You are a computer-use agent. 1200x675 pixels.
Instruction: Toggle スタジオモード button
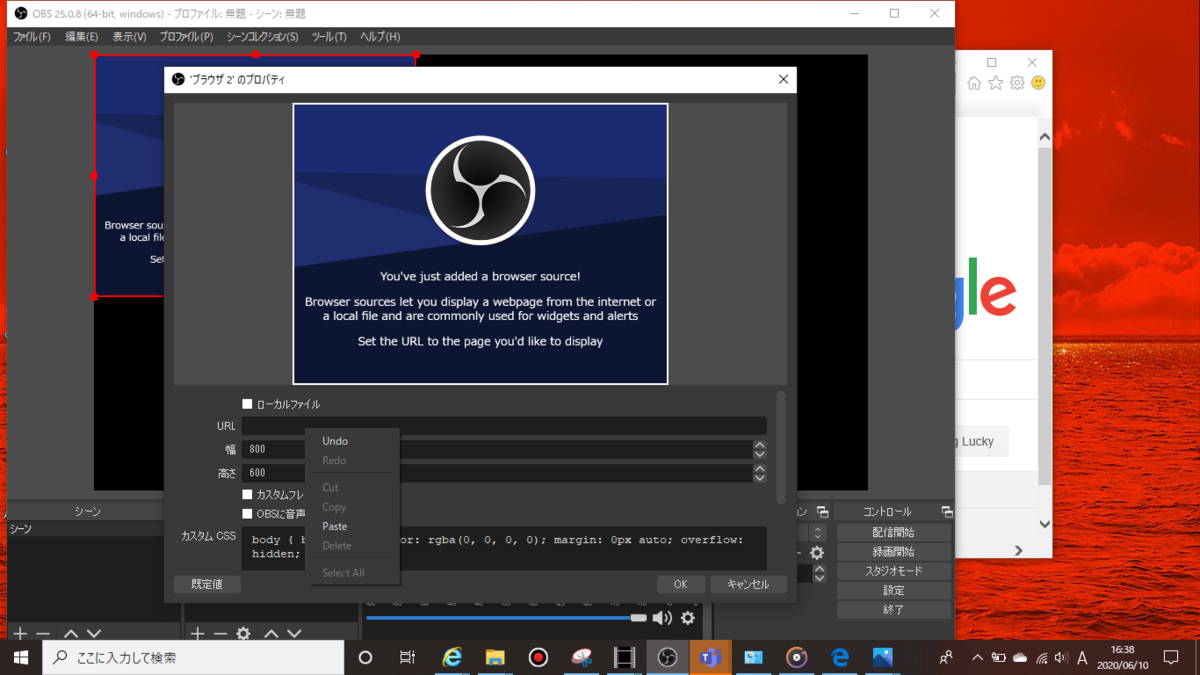[894, 571]
